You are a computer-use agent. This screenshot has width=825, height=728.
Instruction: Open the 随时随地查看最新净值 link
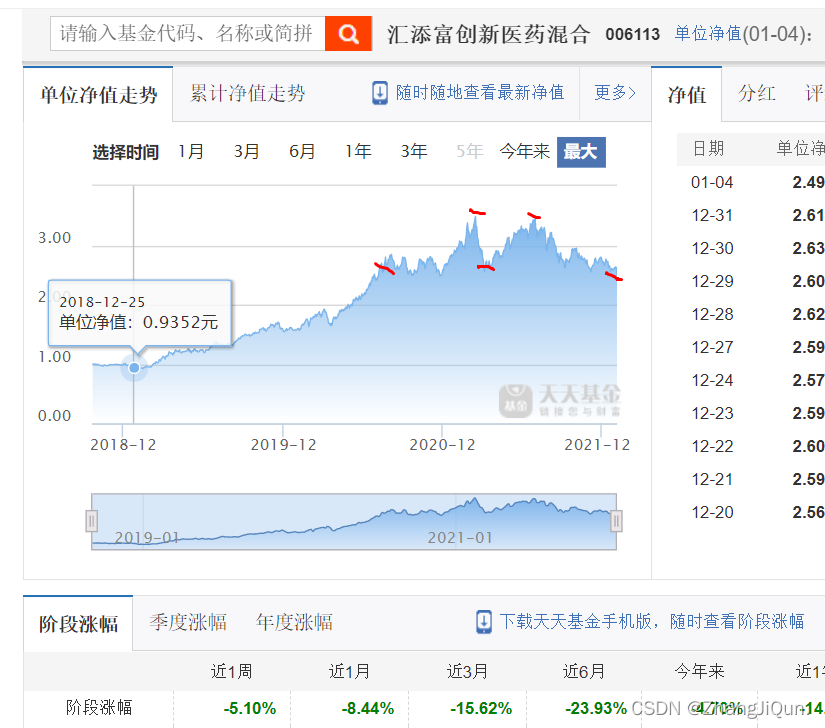[479, 93]
